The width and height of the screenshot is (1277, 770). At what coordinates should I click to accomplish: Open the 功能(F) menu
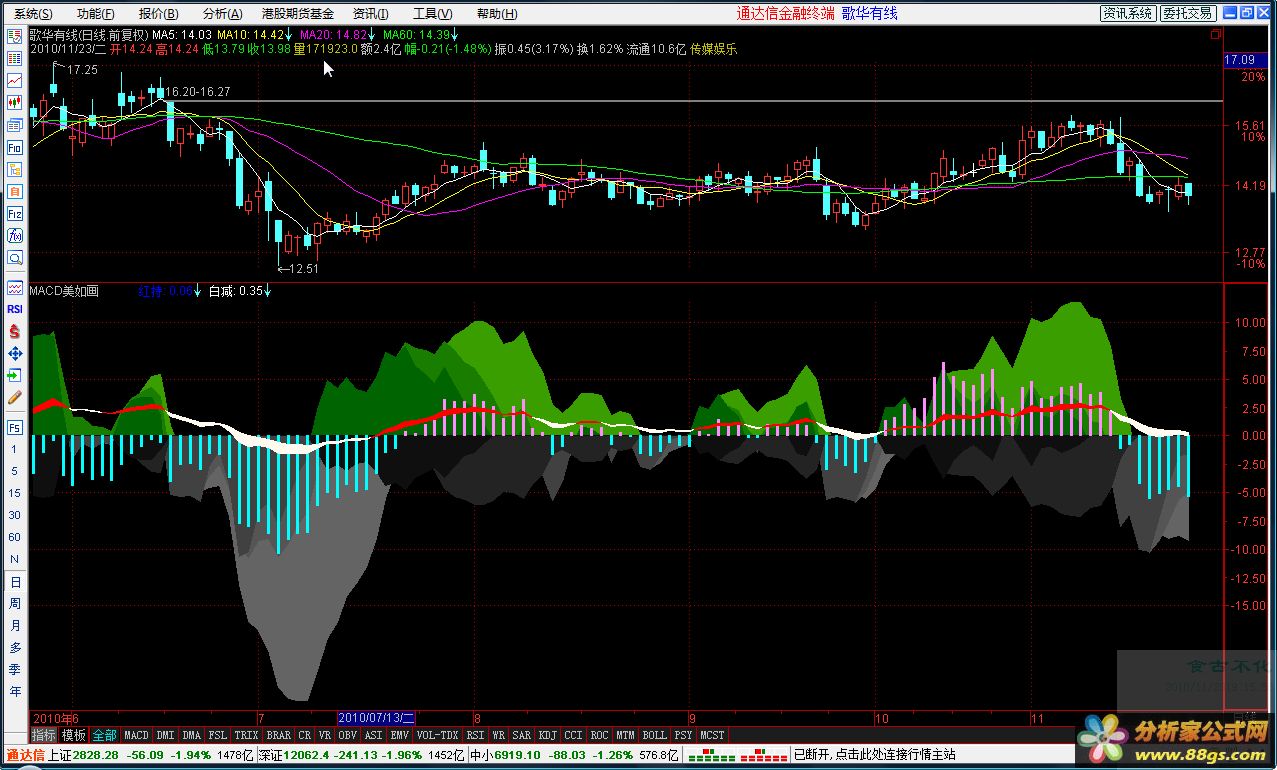[96, 14]
